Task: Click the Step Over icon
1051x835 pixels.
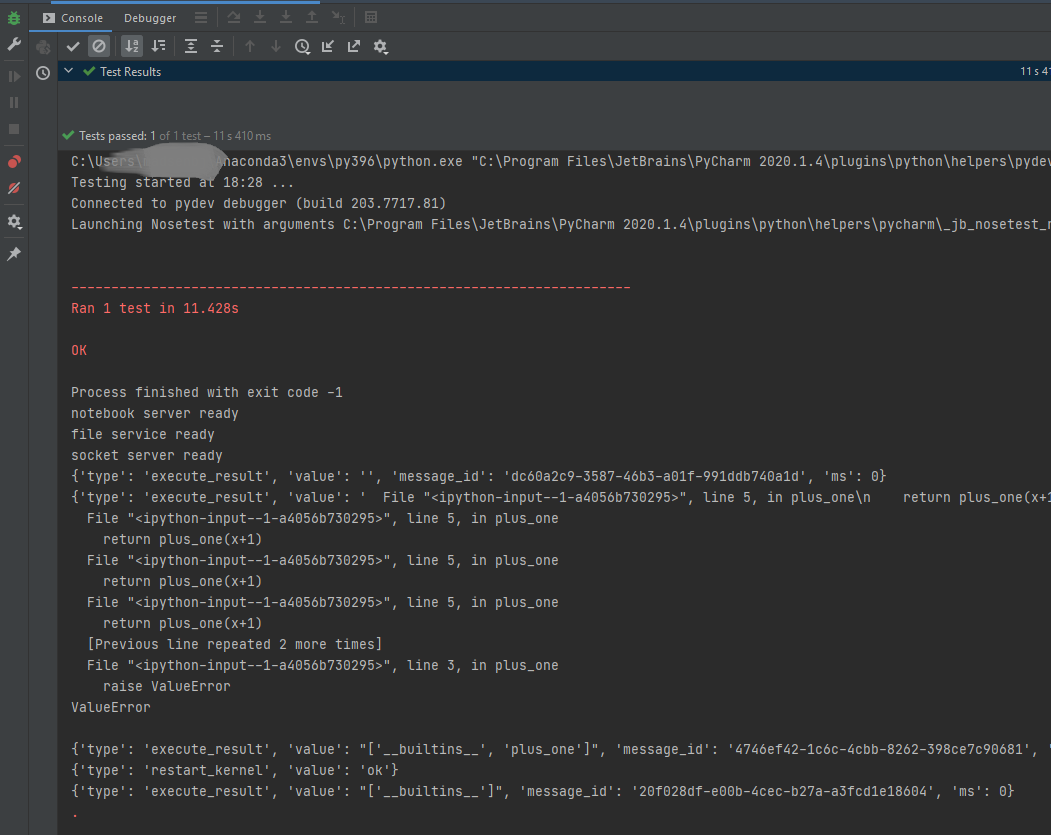Action: coord(233,17)
